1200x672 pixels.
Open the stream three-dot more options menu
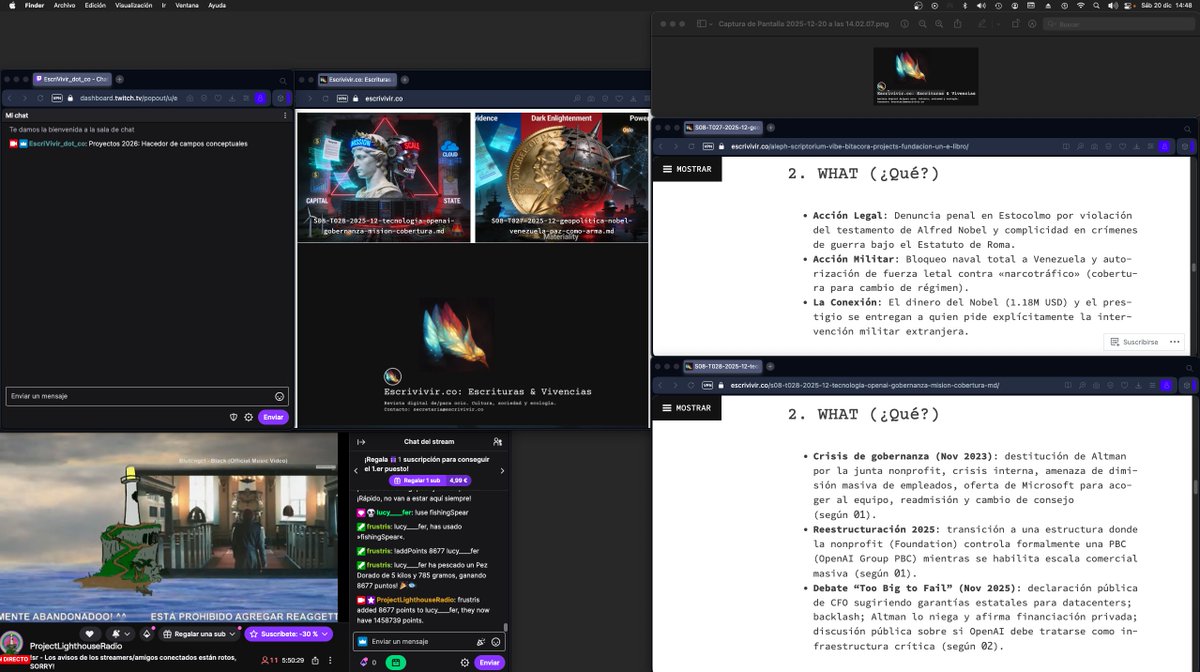pyautogui.click(x=331, y=660)
